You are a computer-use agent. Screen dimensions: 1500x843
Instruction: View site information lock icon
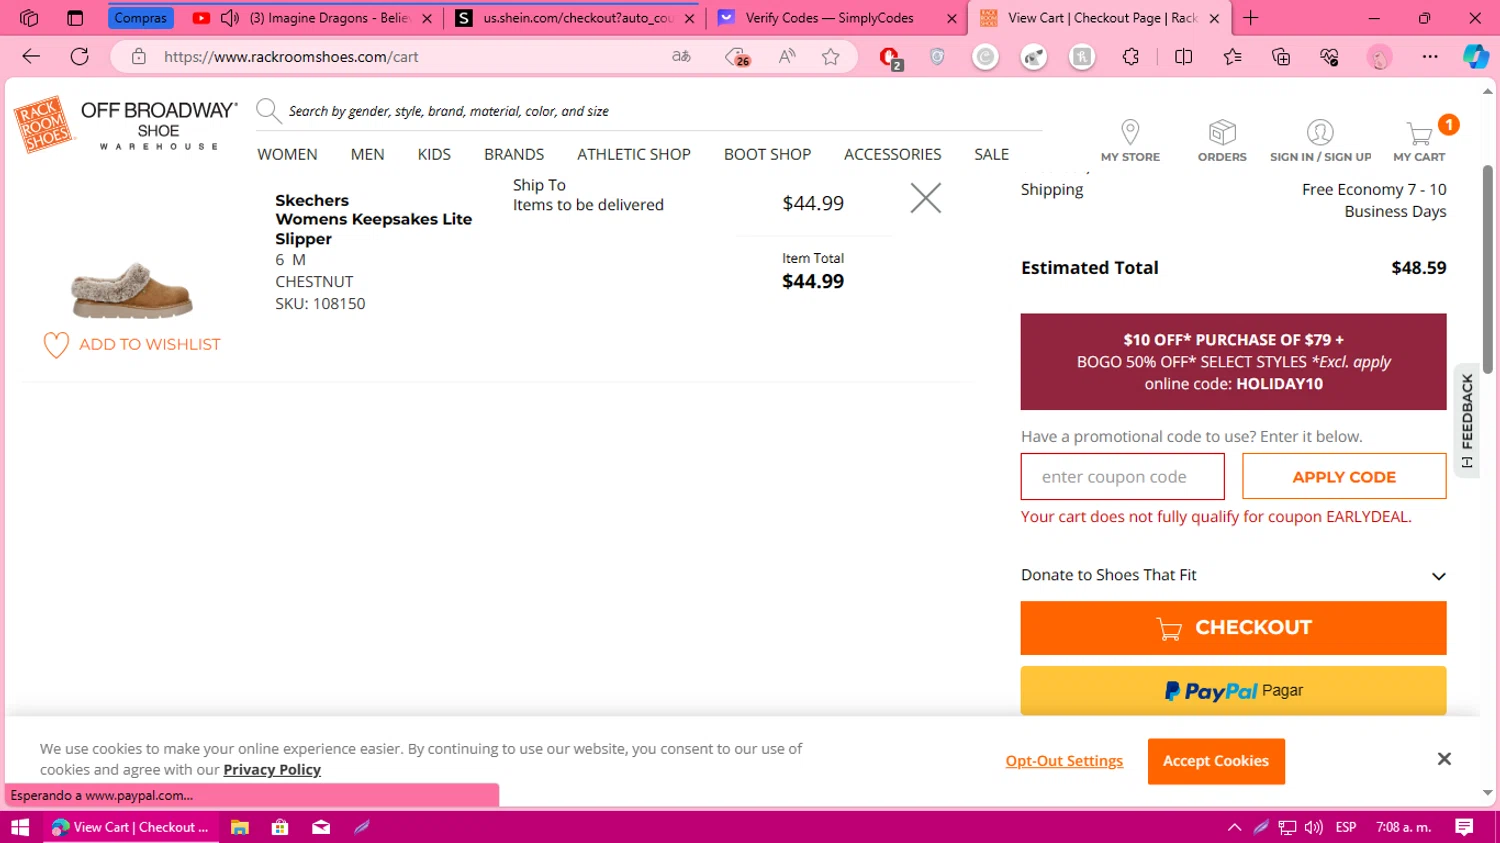point(139,57)
